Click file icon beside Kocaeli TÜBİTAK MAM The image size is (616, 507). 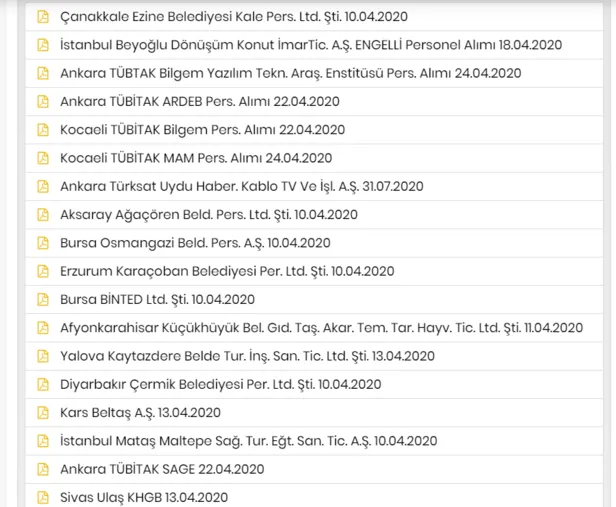(x=42, y=158)
